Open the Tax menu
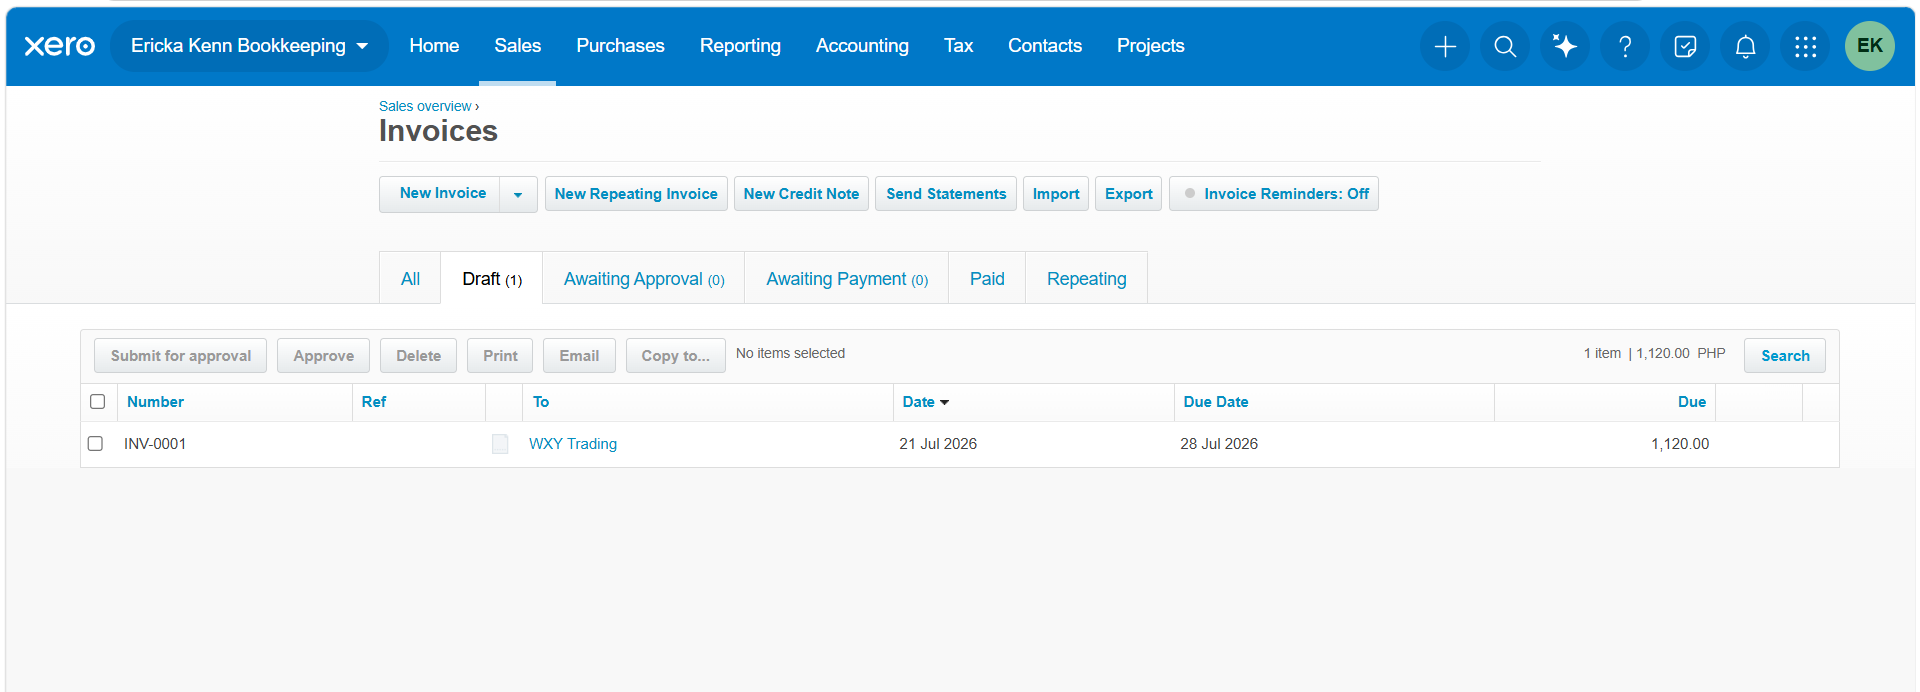The image size is (1920, 692). click(958, 46)
